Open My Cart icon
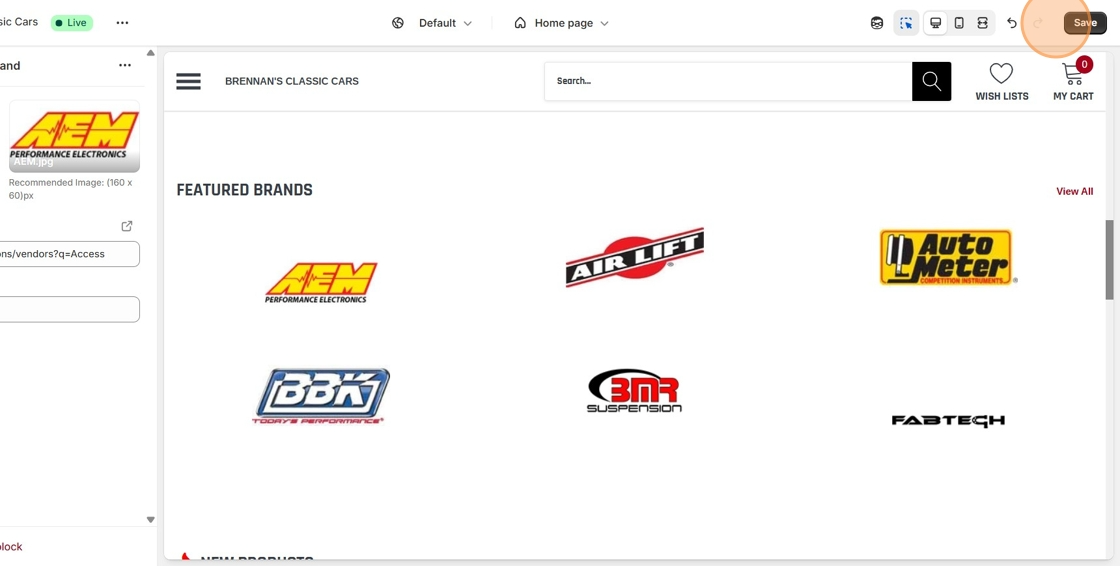The height and width of the screenshot is (566, 1120). [1073, 80]
